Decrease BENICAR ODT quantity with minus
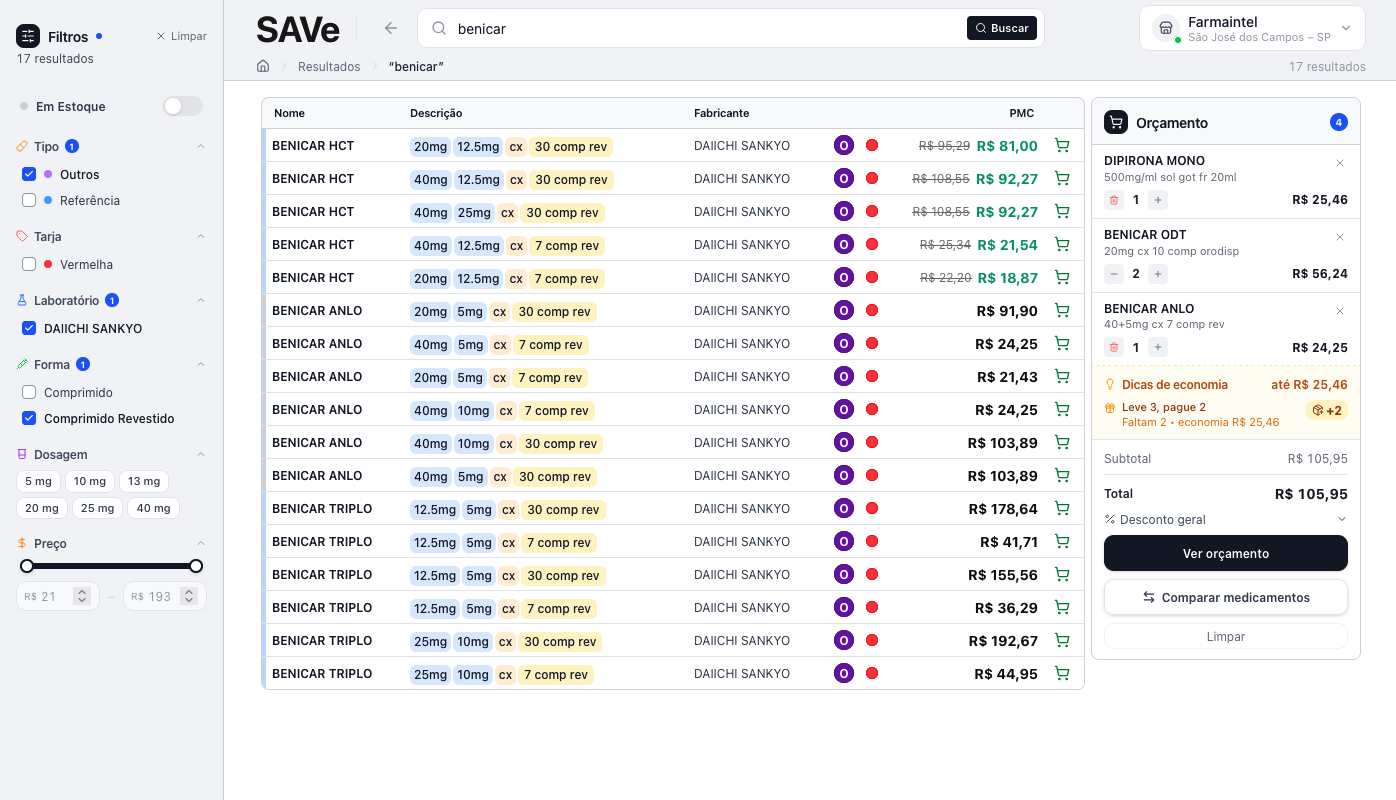 pos(1114,274)
